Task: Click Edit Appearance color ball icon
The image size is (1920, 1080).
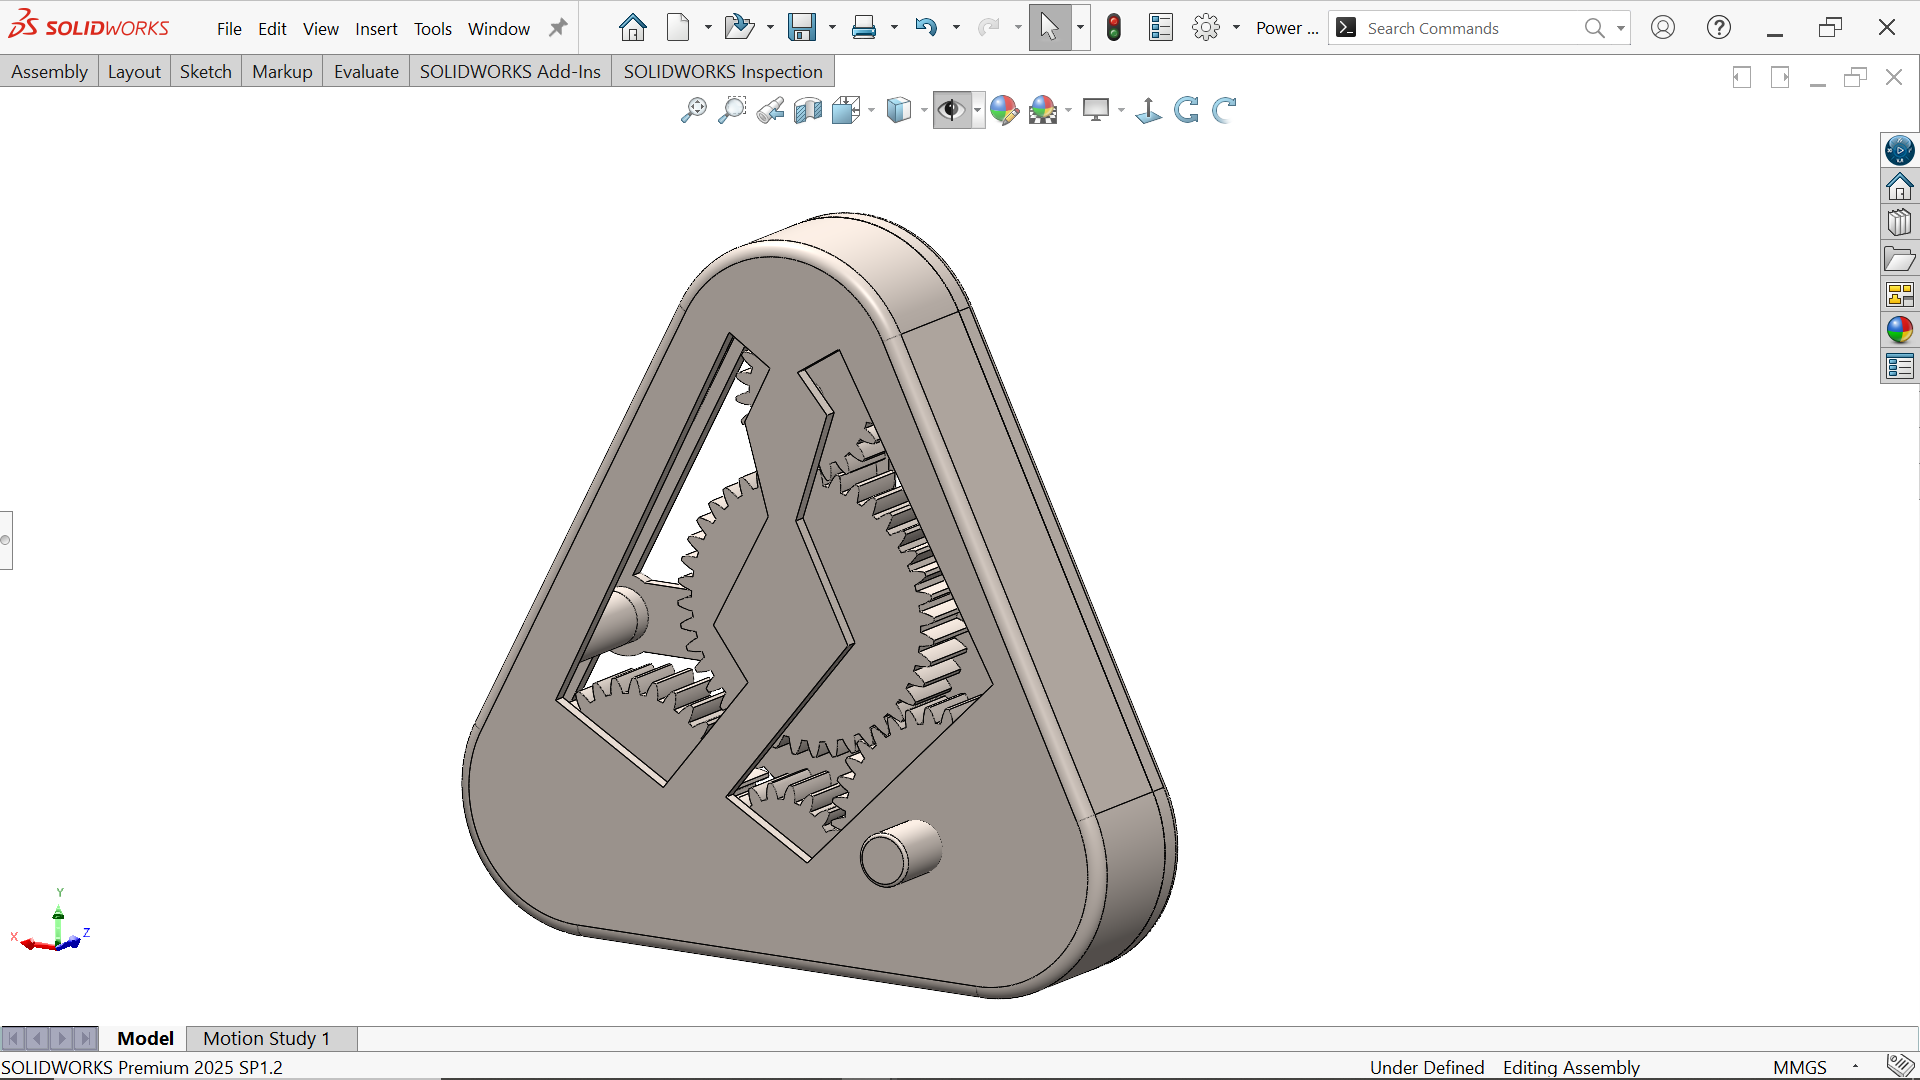Action: (x=1004, y=110)
